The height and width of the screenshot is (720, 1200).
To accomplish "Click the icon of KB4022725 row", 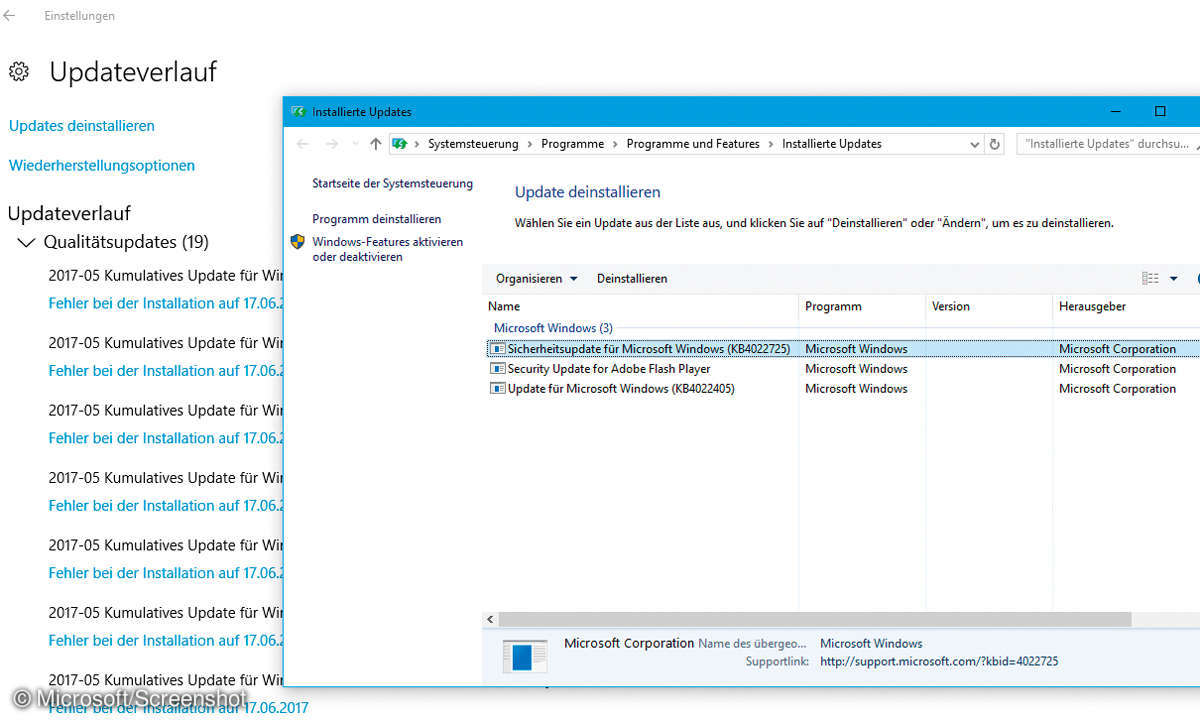I will (498, 349).
